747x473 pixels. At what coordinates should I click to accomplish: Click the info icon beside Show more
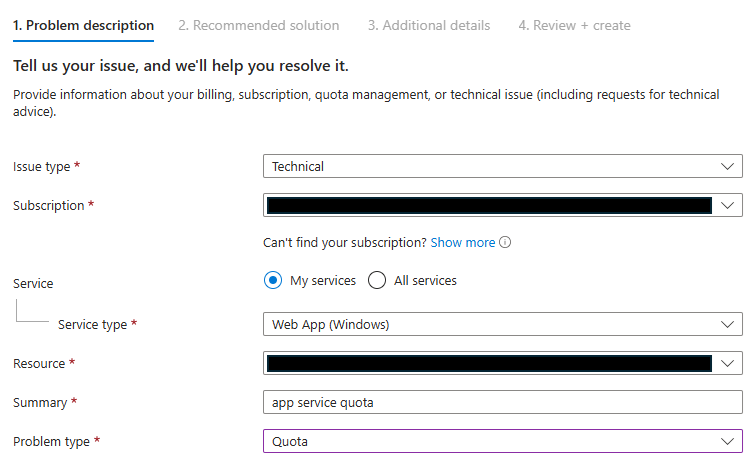coord(505,243)
